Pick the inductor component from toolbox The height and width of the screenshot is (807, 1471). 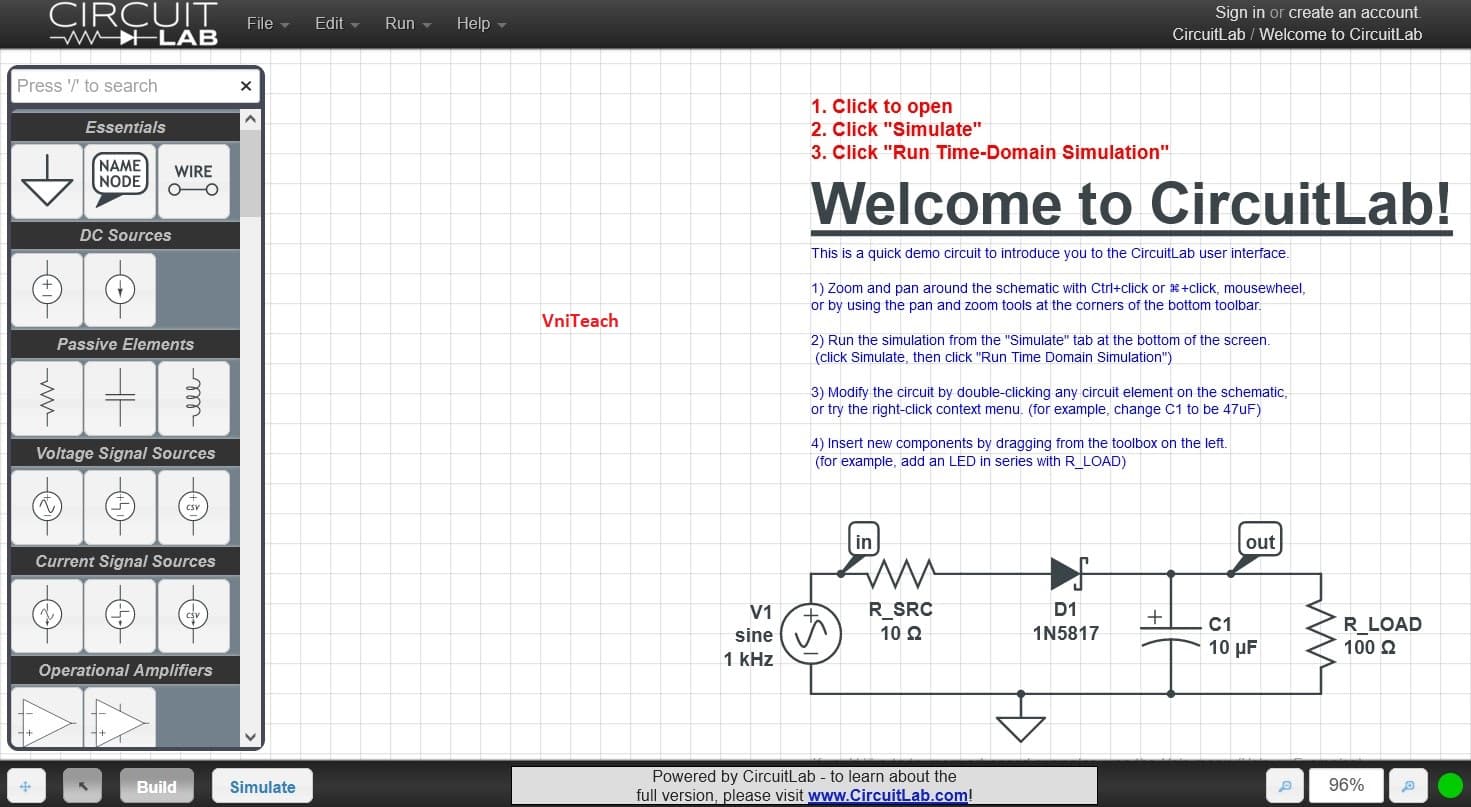click(193, 398)
